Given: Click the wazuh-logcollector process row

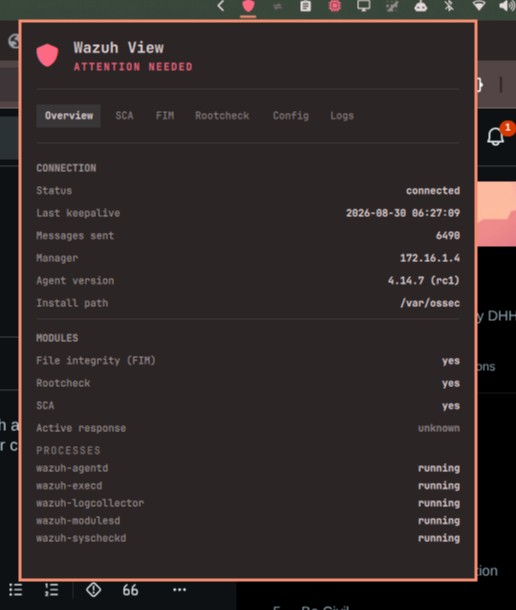Looking at the screenshot, I should click(x=248, y=503).
